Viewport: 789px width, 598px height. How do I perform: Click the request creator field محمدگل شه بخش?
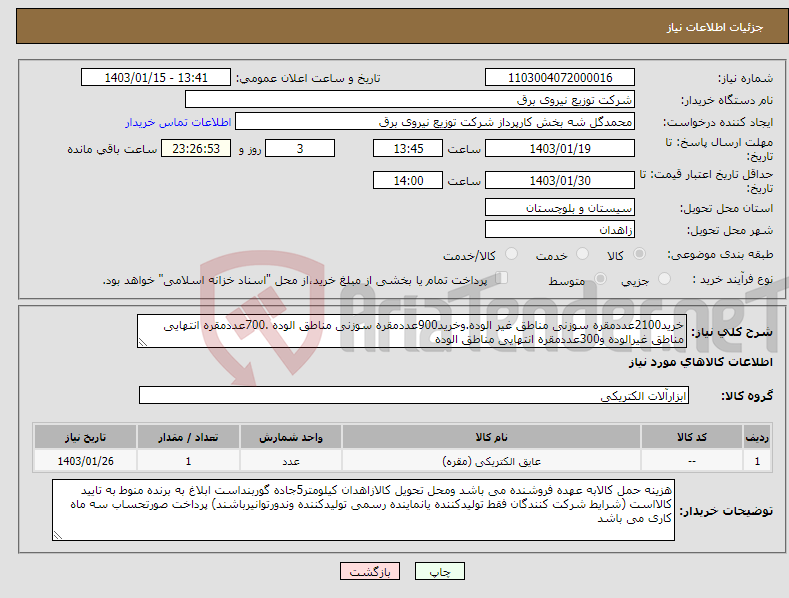(435, 122)
